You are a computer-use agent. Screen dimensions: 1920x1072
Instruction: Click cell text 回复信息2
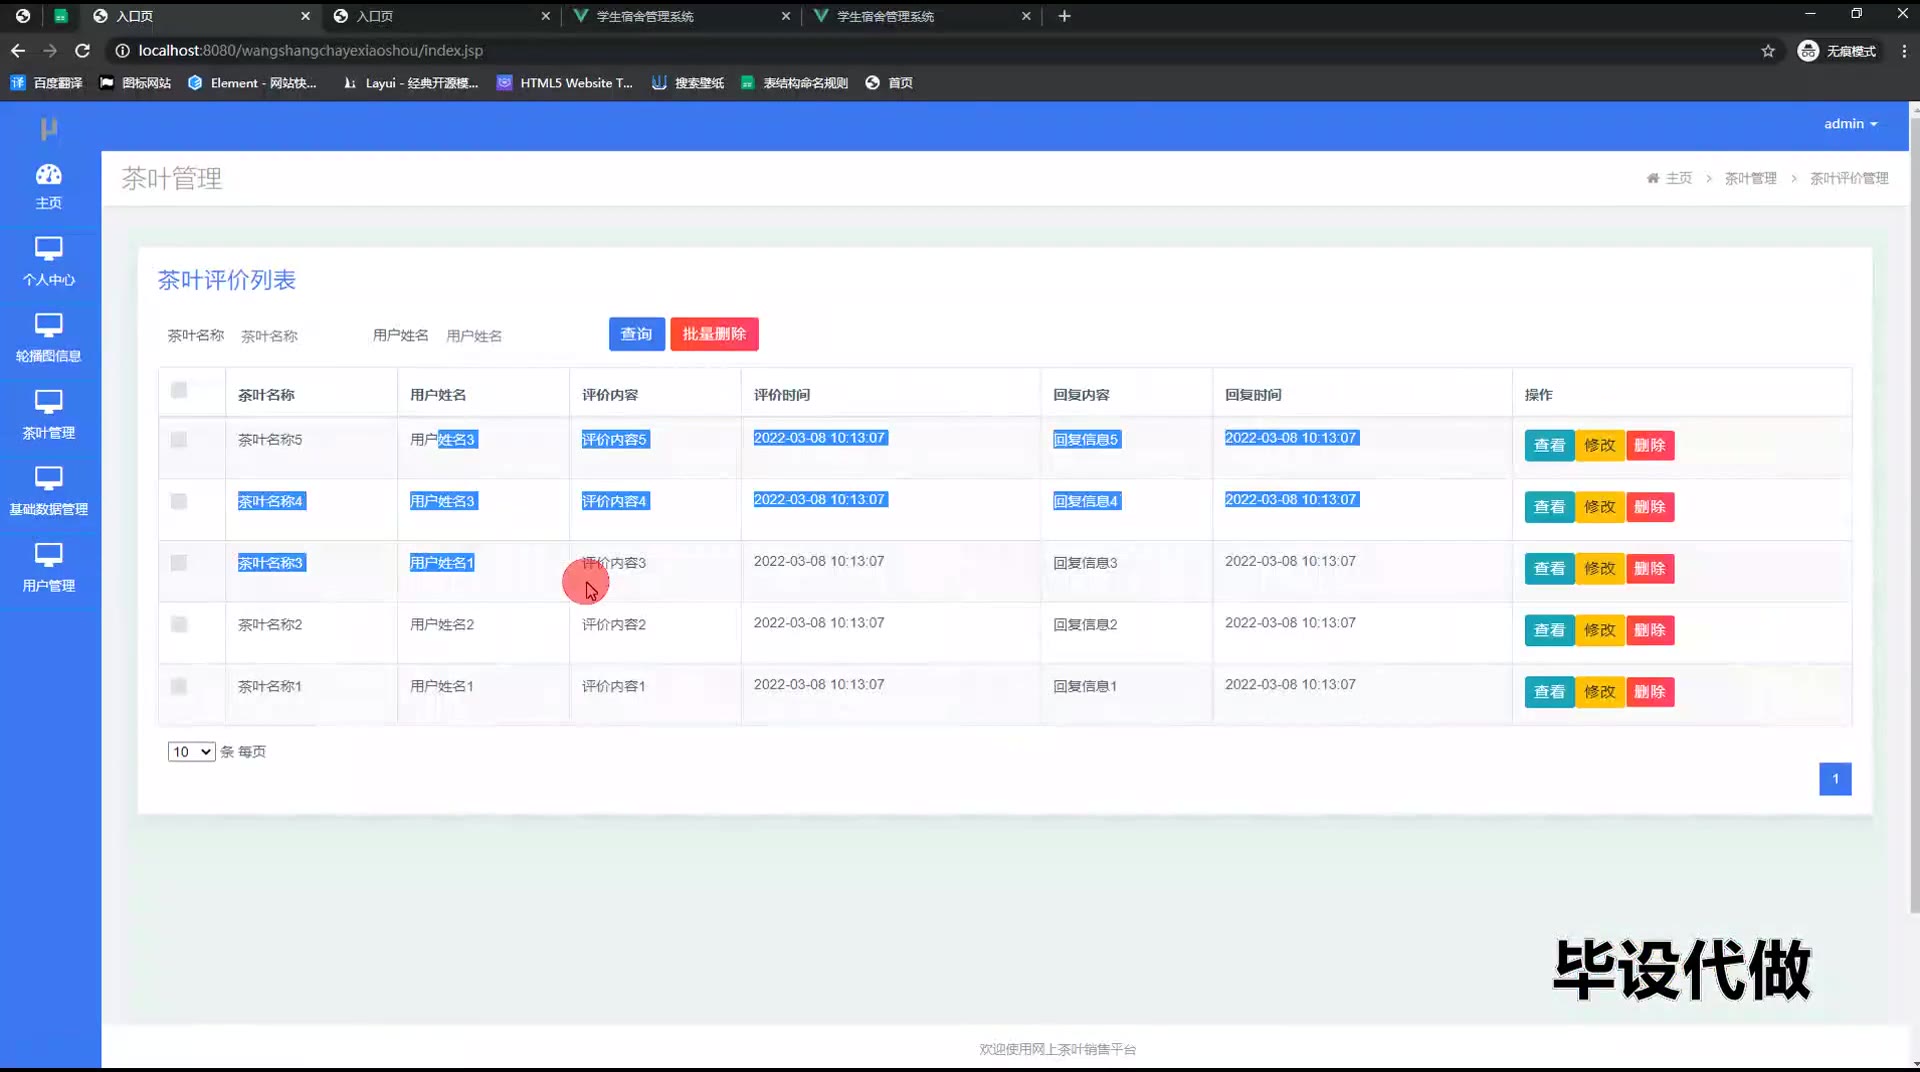tap(1085, 625)
